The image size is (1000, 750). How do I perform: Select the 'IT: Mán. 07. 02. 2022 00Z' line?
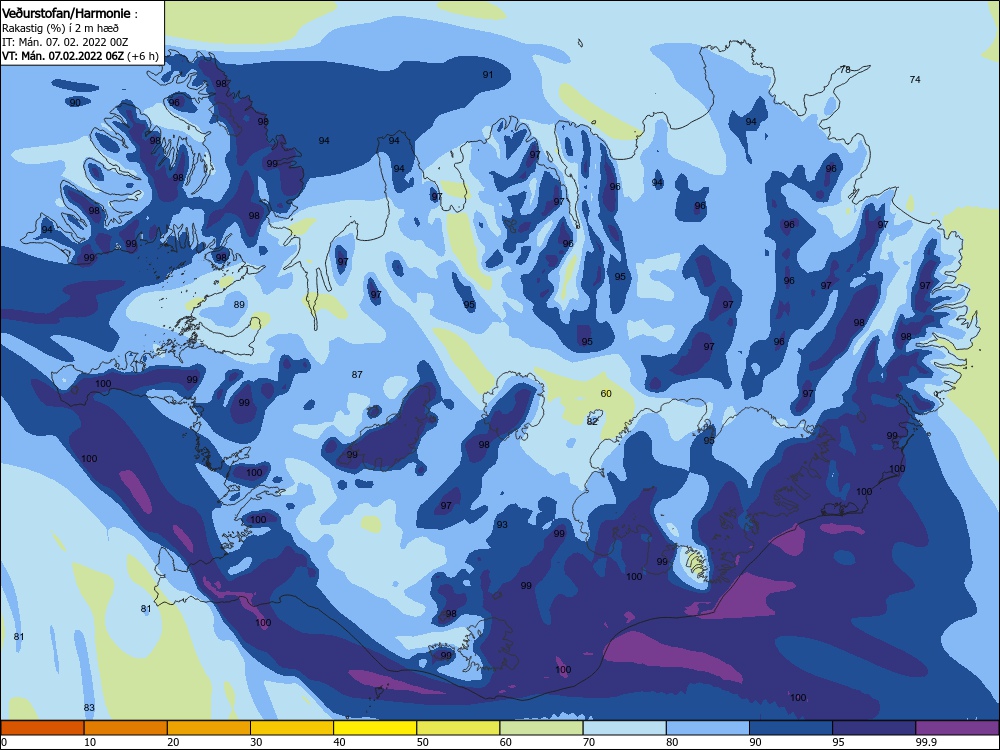(x=65, y=42)
